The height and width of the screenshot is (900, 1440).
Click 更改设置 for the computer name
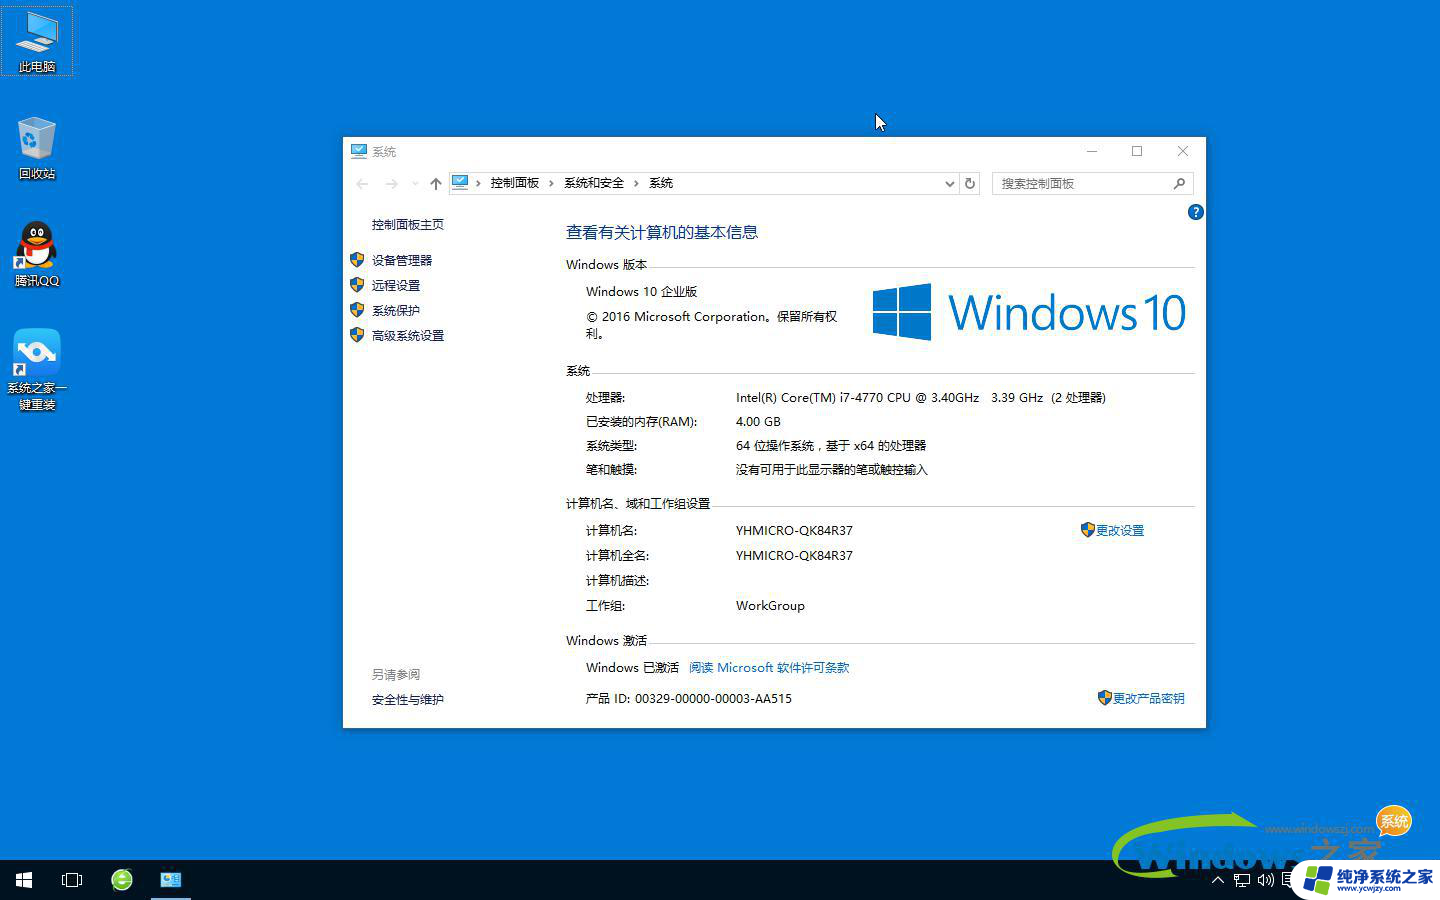pyautogui.click(x=1120, y=530)
